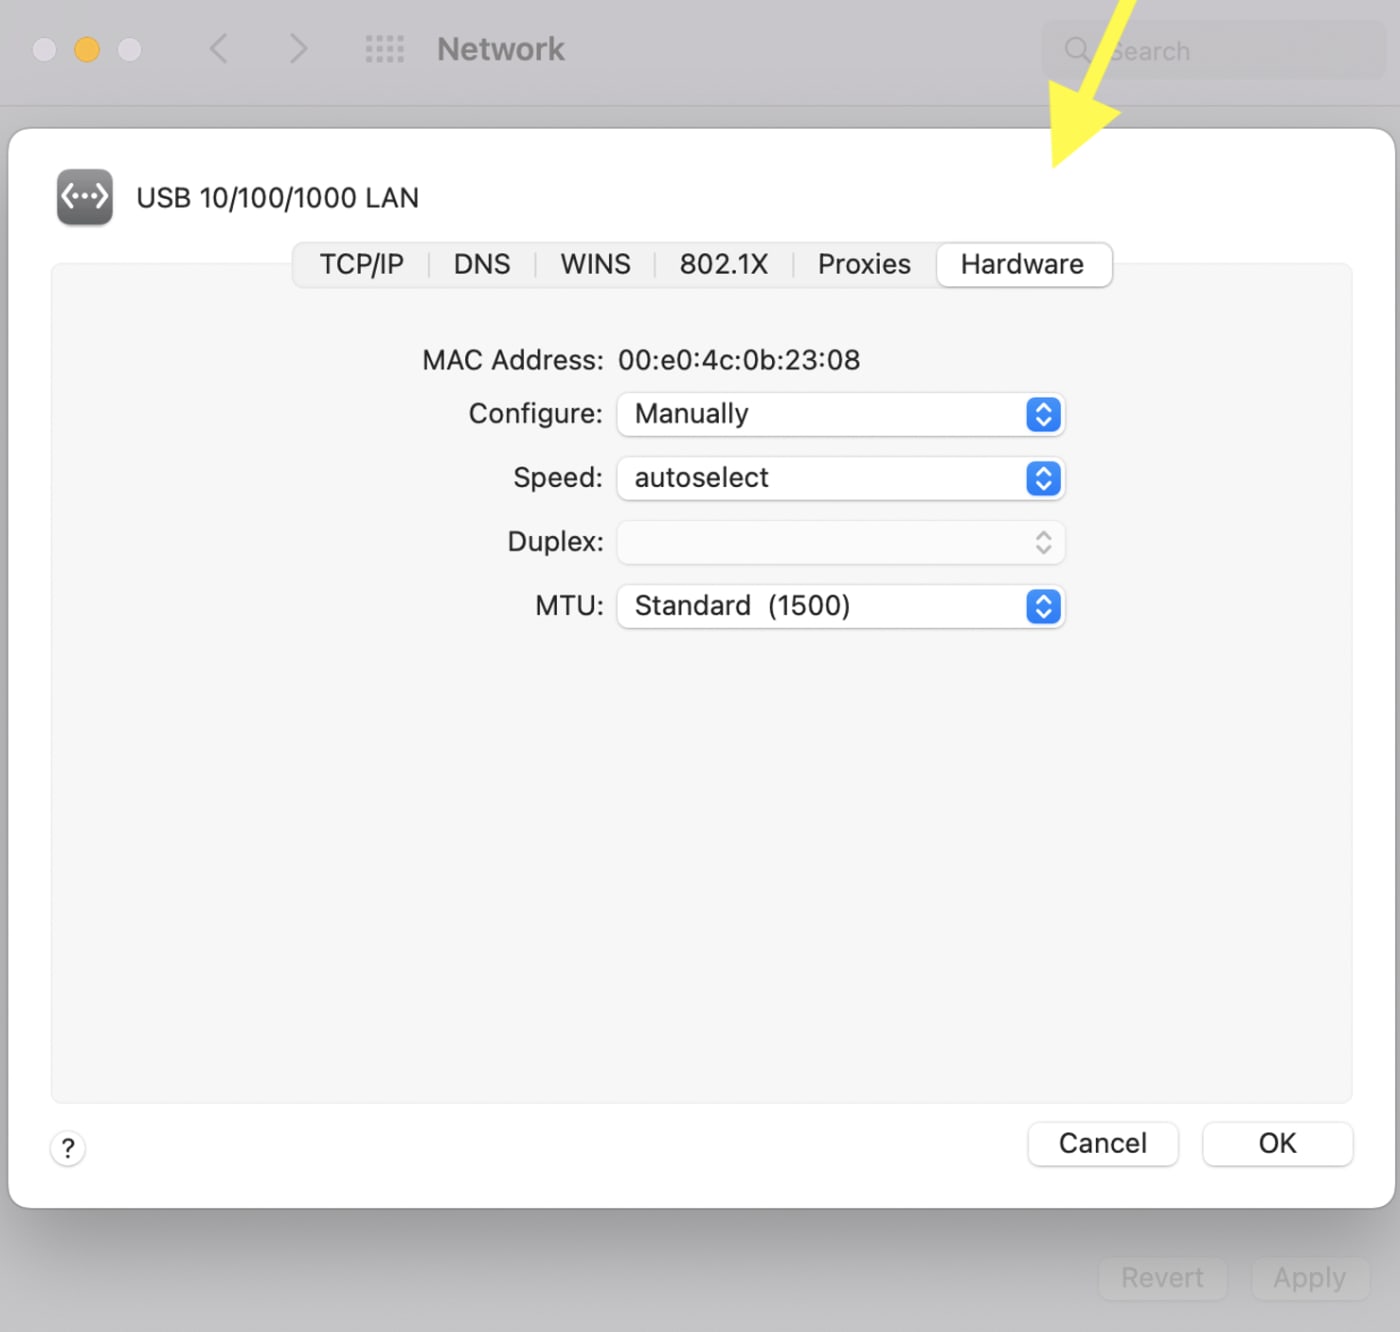Screen dimensions: 1400x1332
Task: Click the magnifying glass search icon
Action: click(x=1076, y=50)
